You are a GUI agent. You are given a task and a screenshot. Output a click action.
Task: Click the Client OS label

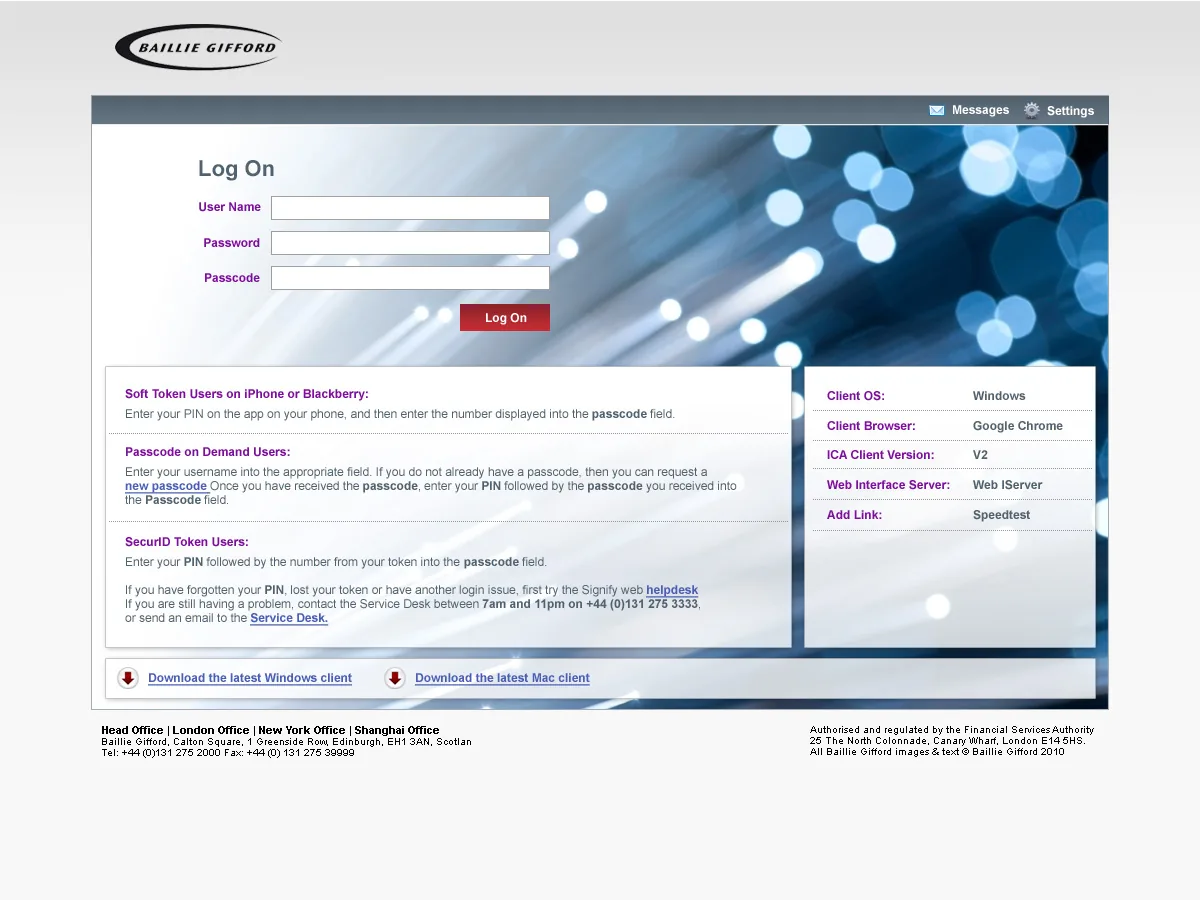click(856, 396)
